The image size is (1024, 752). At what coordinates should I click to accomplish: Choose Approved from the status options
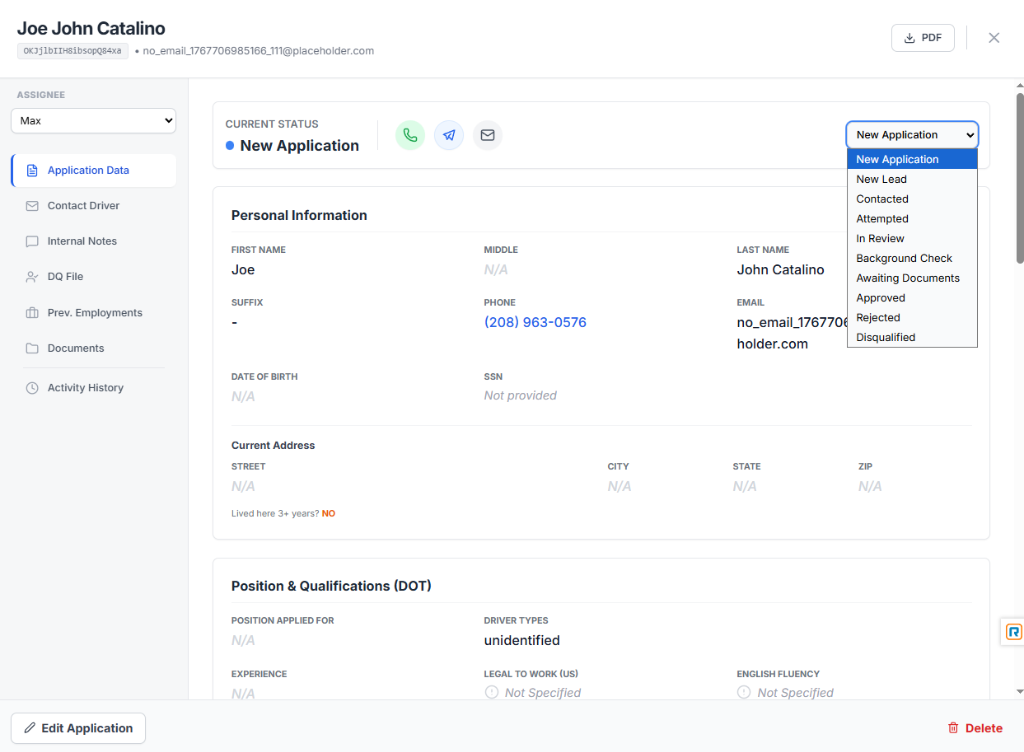click(880, 298)
